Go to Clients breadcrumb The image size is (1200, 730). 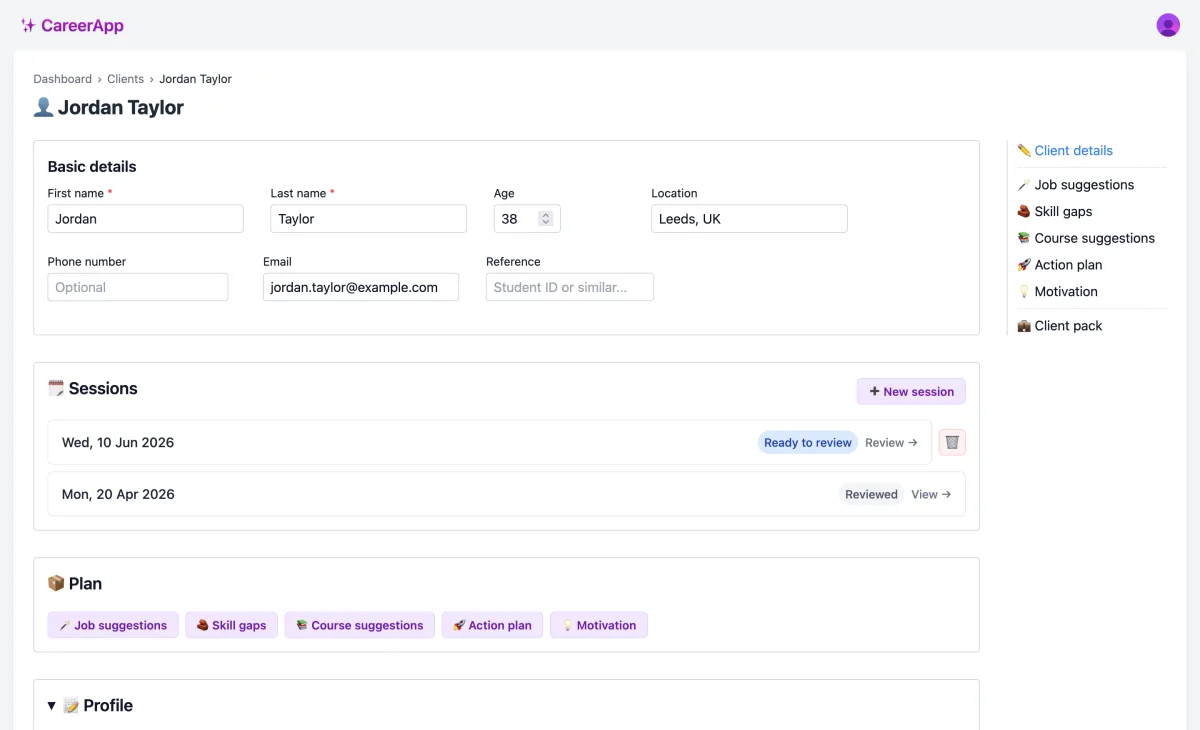point(126,79)
